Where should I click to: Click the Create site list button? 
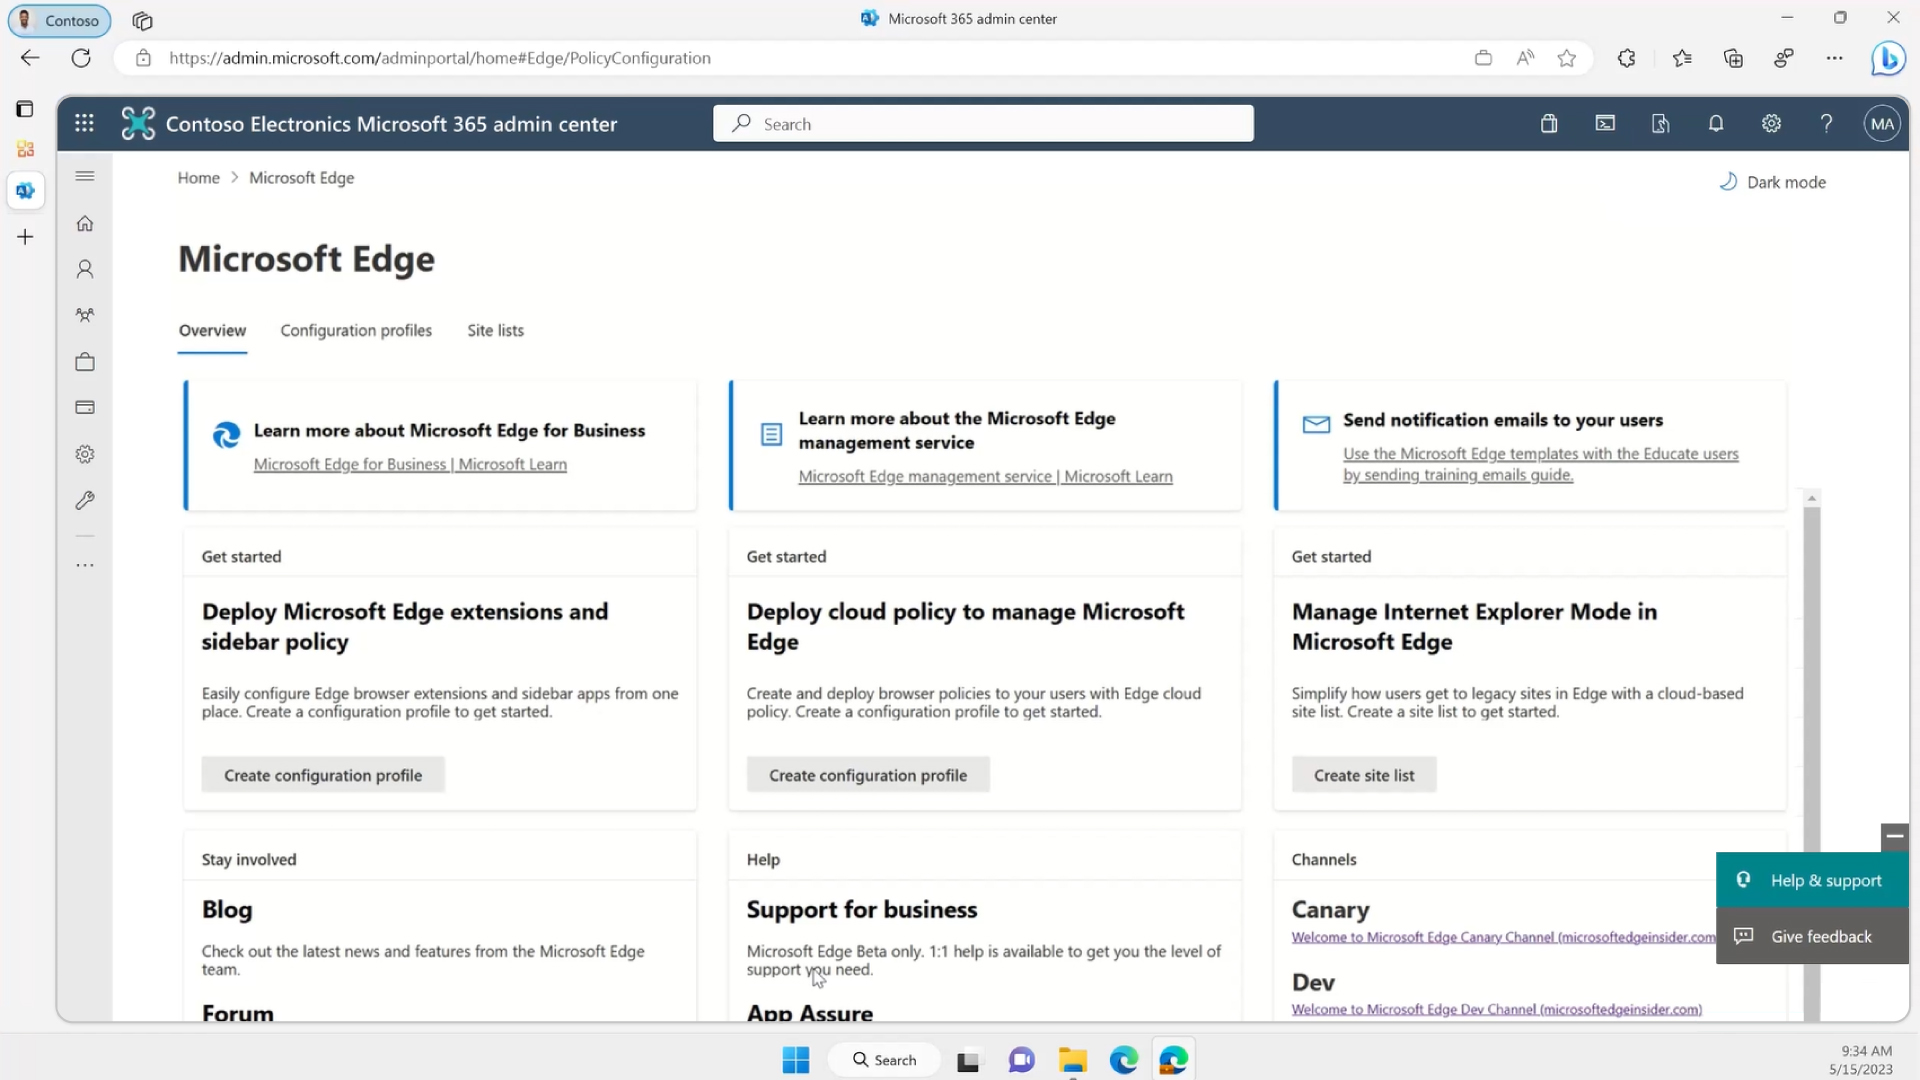tap(1364, 774)
